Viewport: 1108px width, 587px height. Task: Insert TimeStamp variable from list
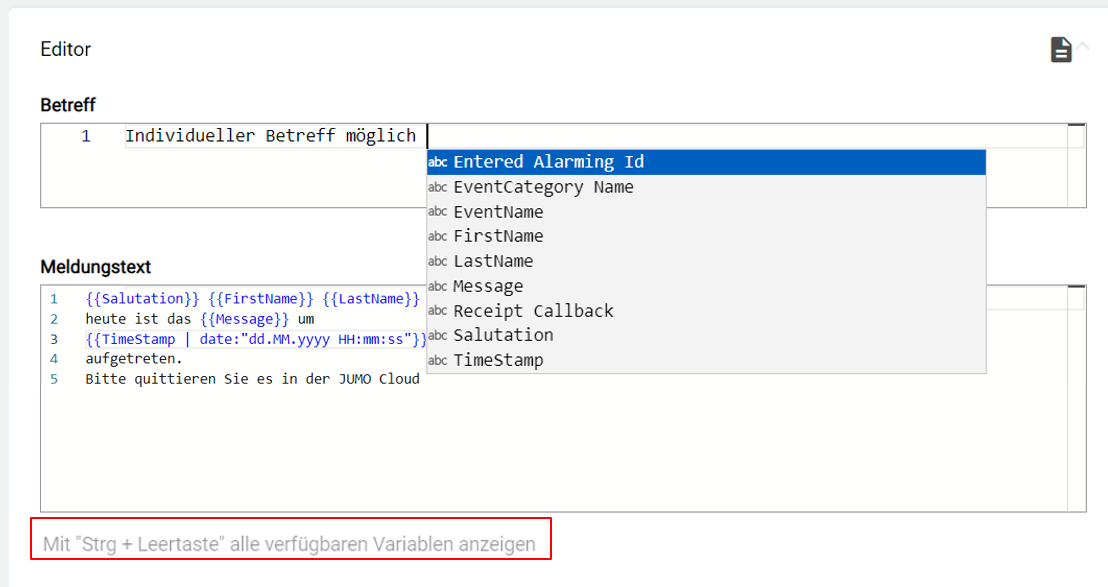498,360
